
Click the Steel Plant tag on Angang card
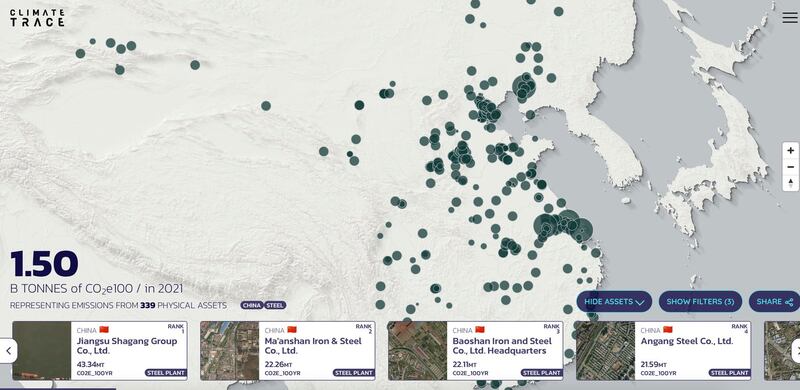pyautogui.click(x=729, y=373)
